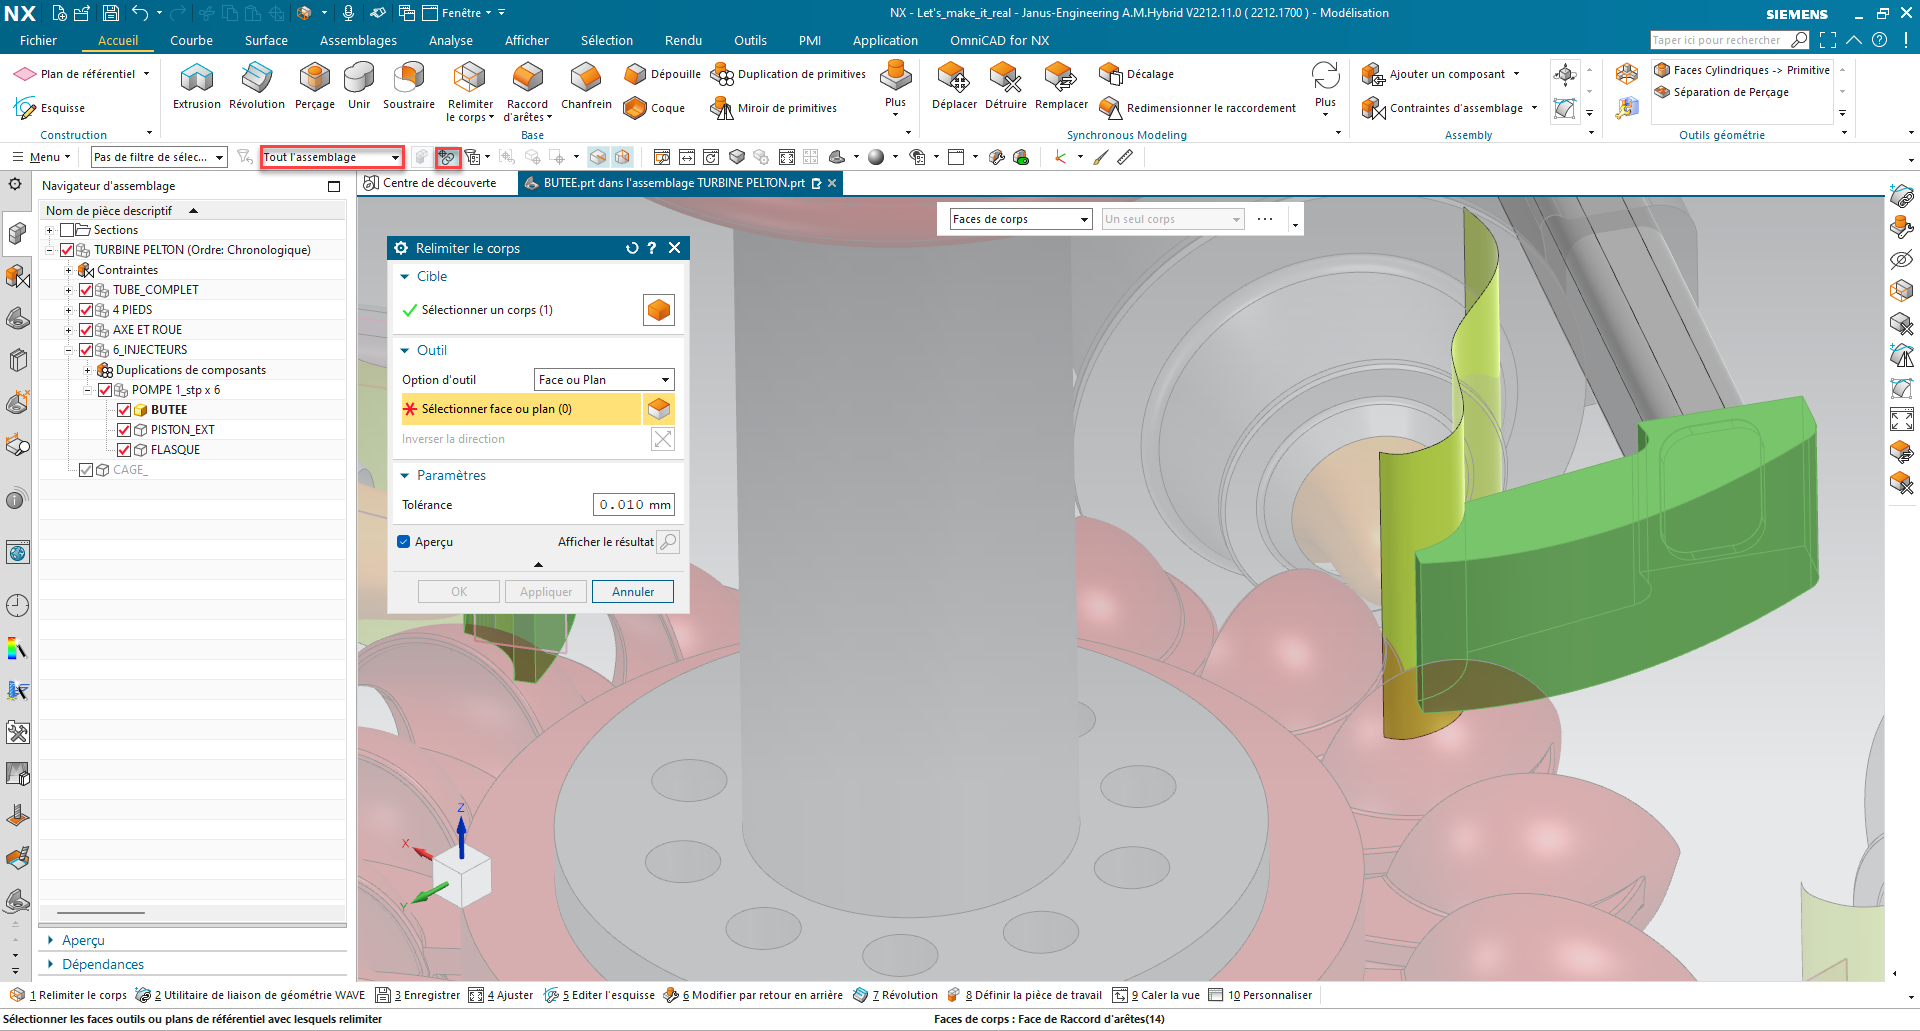
Task: Click the Annuler button
Action: (633, 592)
